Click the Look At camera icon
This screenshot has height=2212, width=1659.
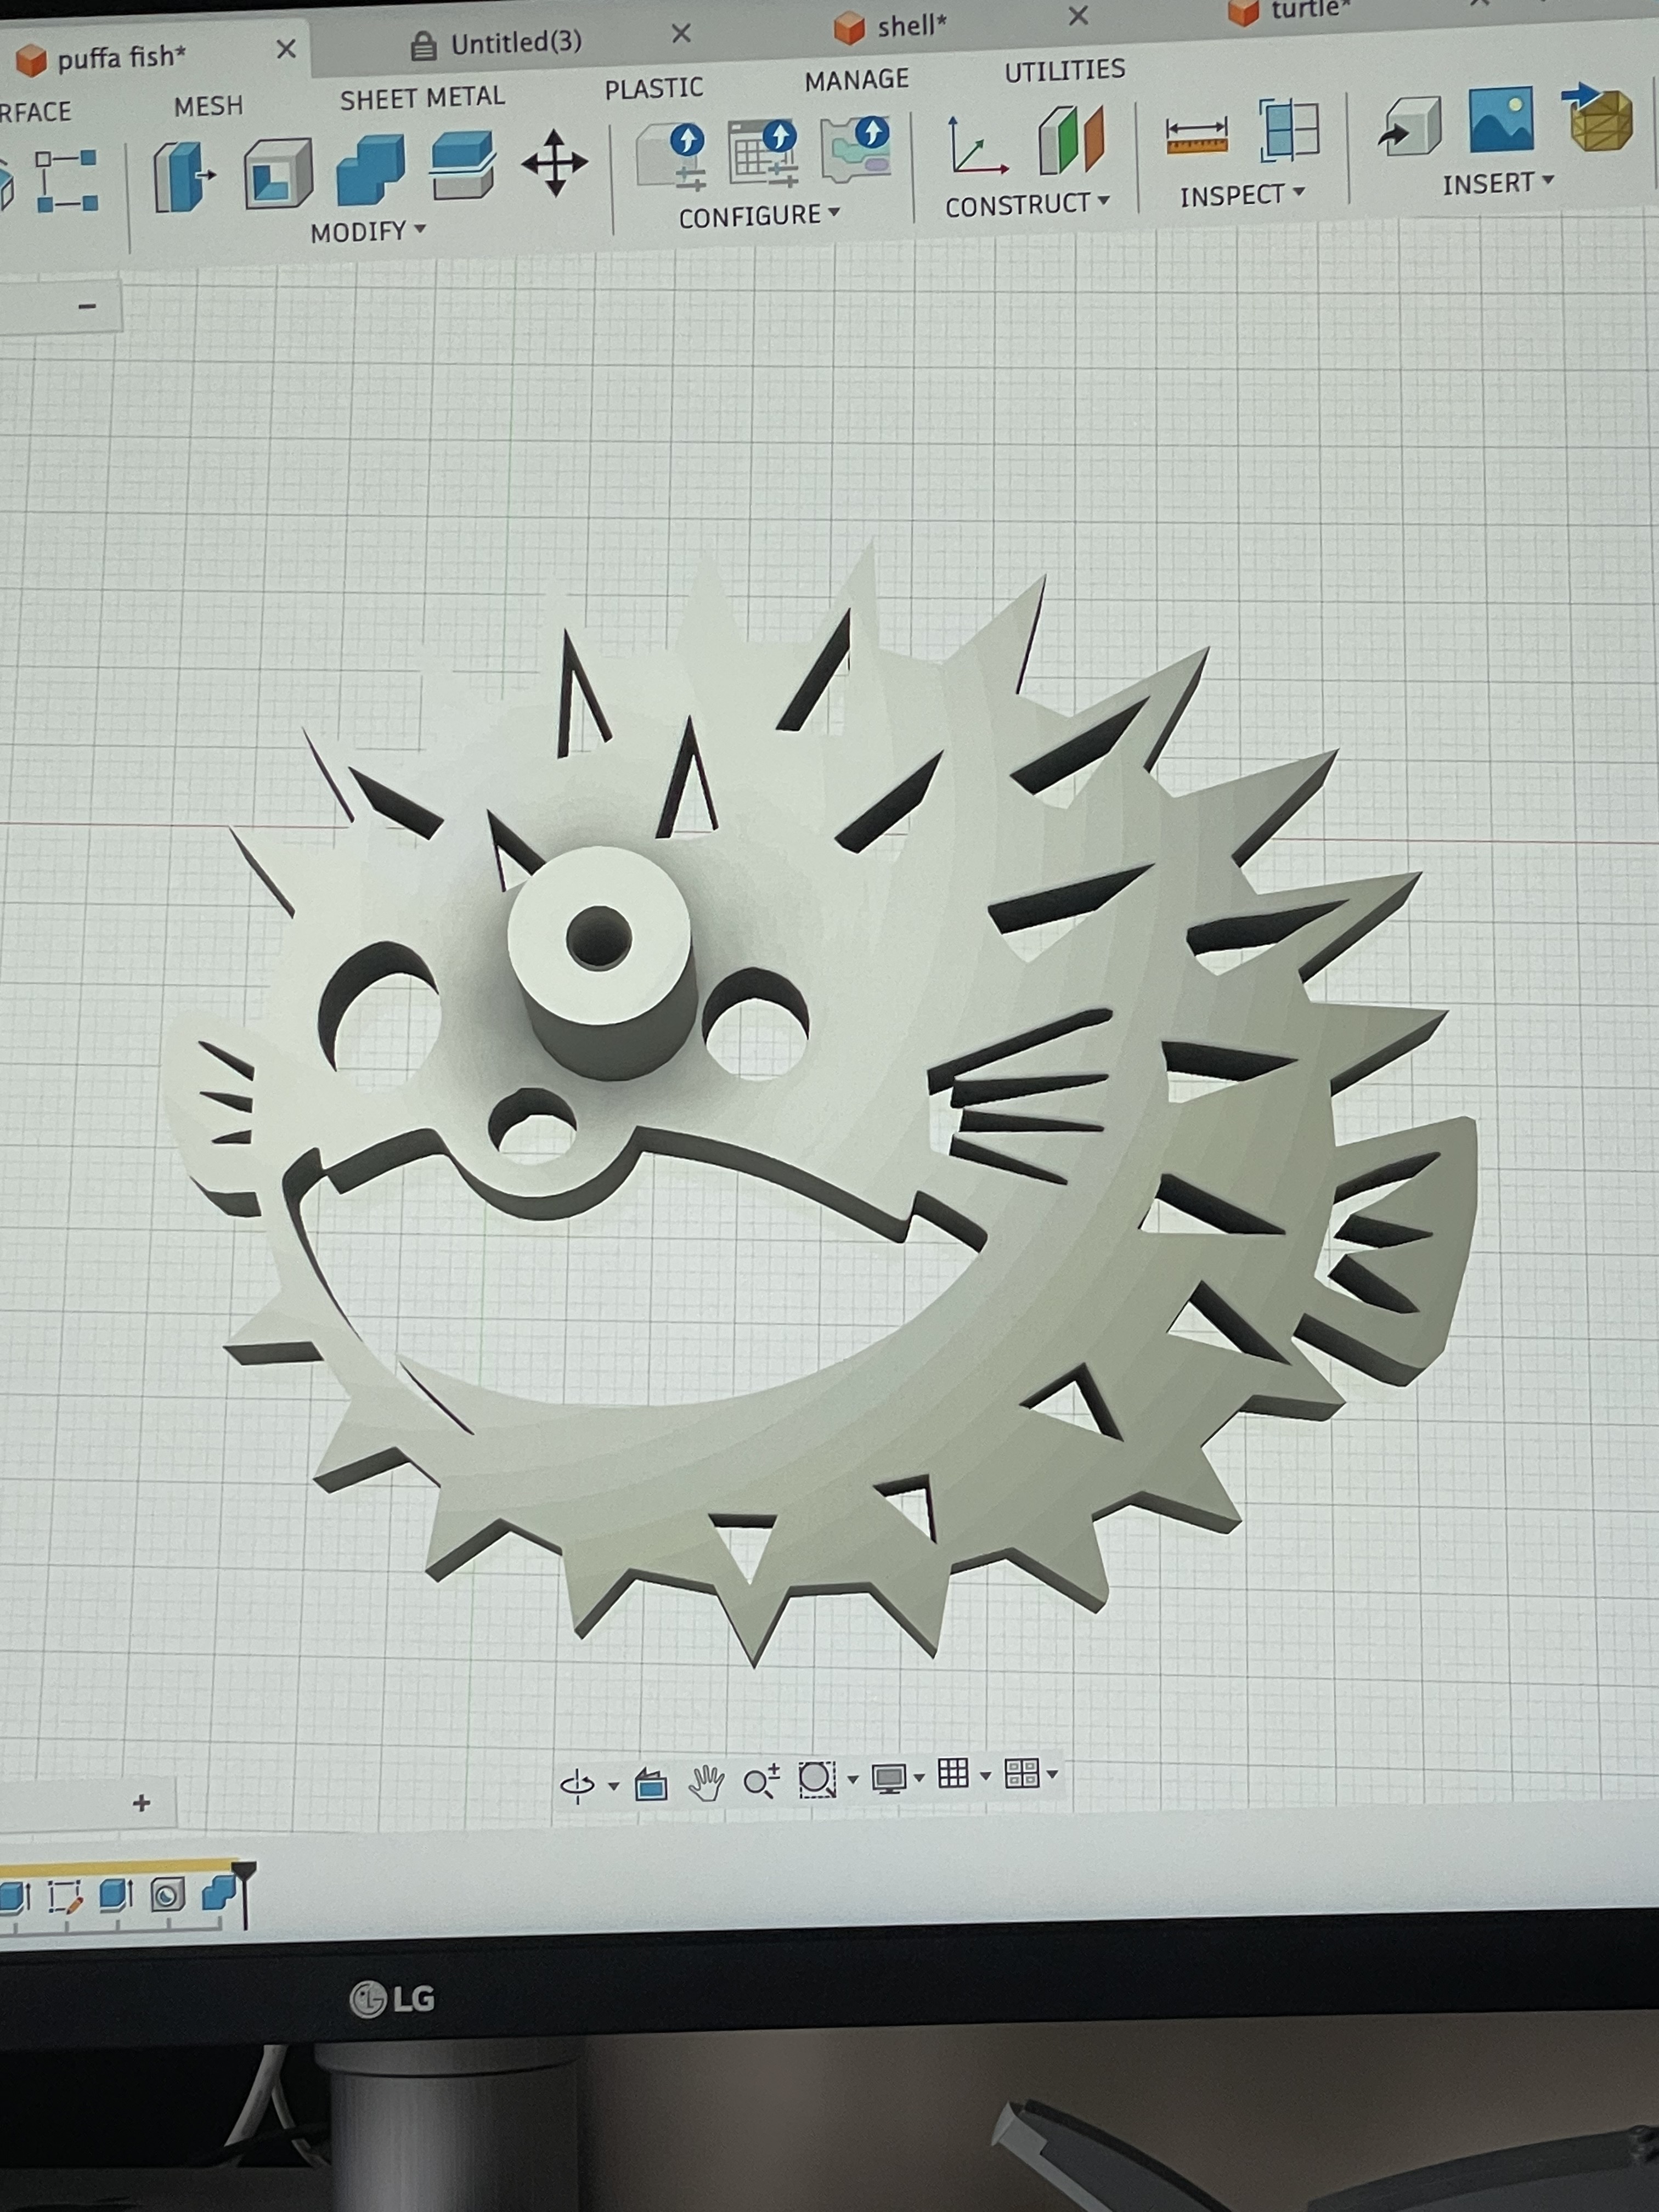(651, 1784)
